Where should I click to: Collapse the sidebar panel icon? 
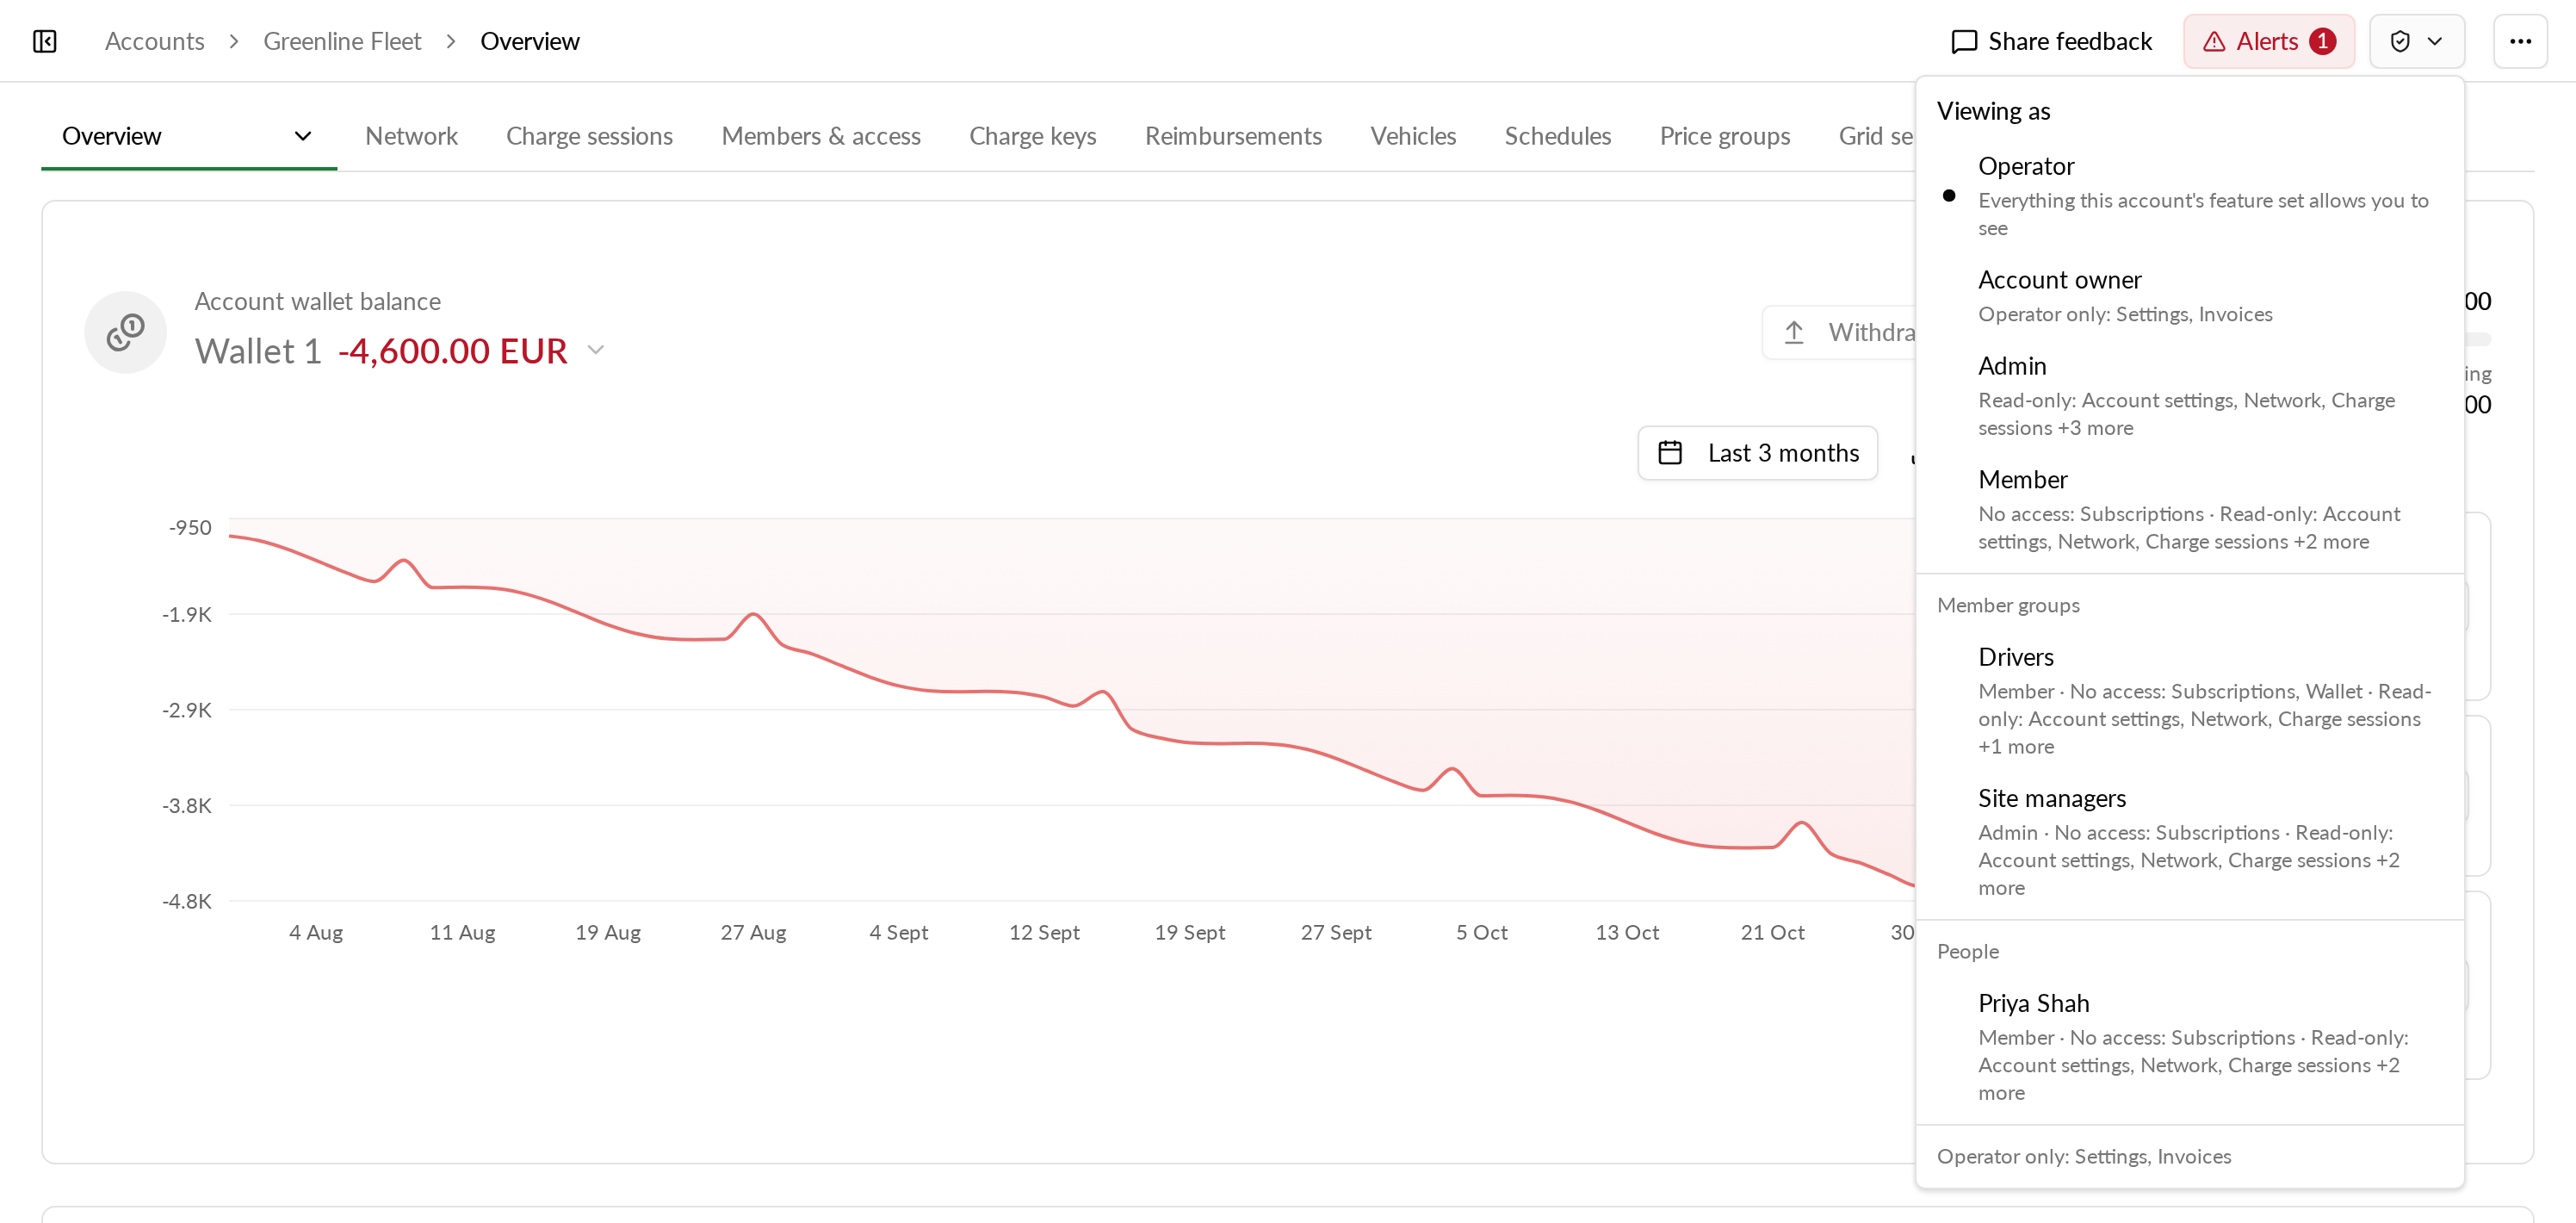(x=45, y=41)
